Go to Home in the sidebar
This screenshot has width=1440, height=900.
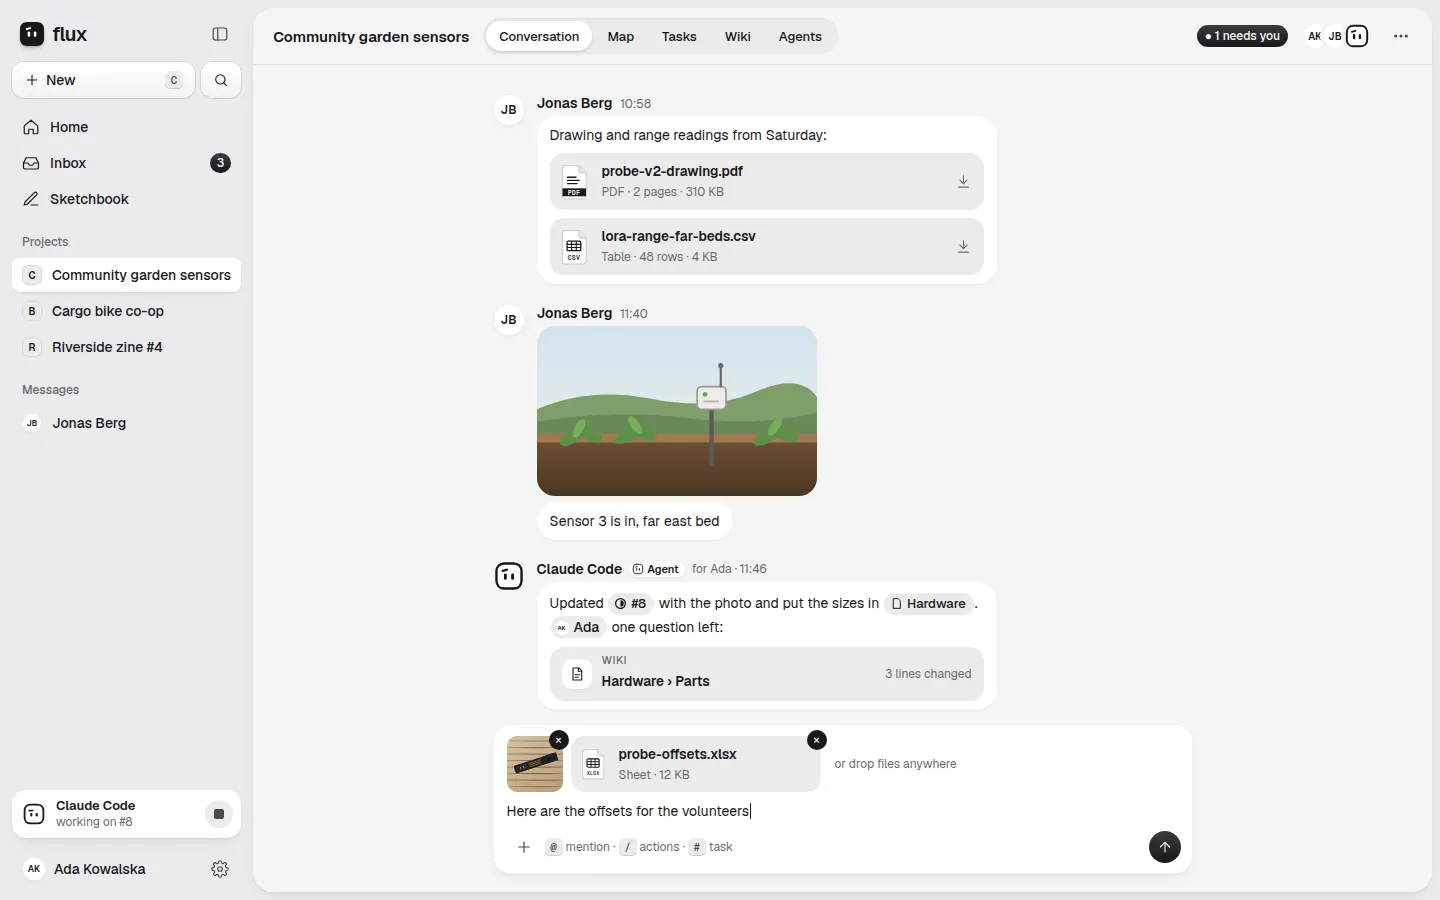pyautogui.click(x=126, y=127)
